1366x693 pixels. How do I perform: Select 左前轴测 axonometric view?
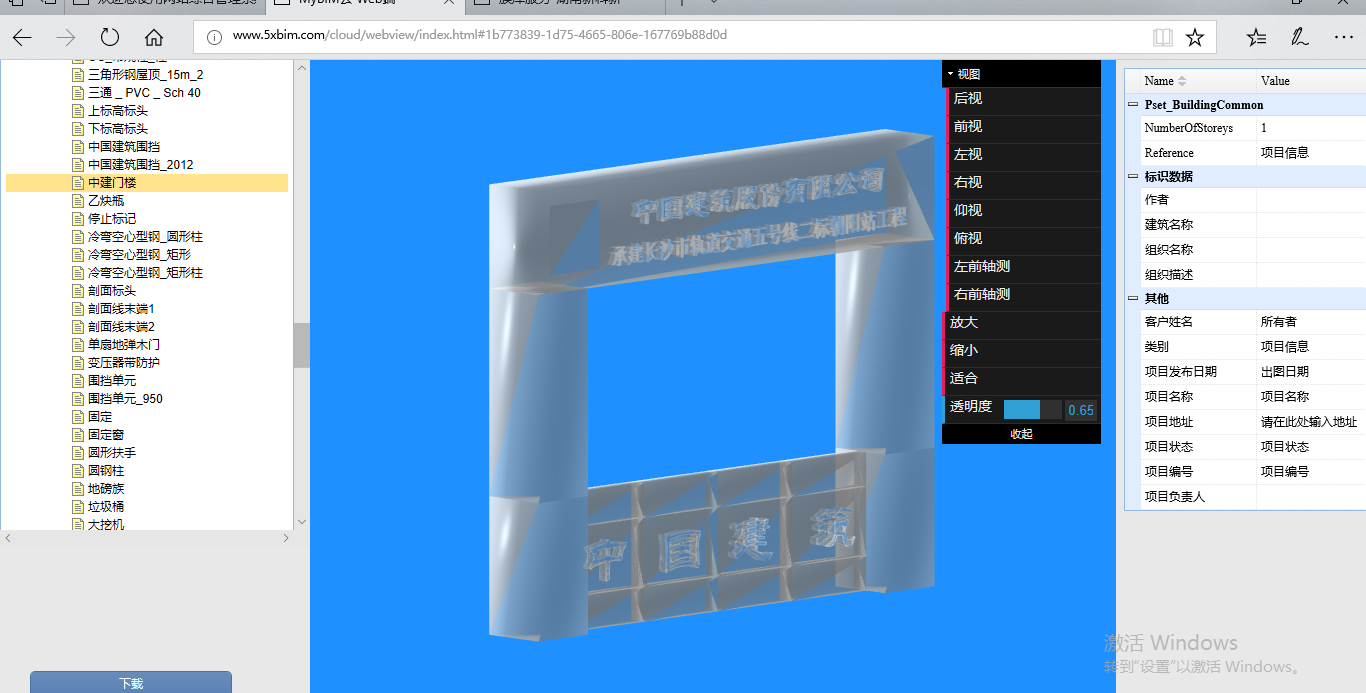[1022, 267]
